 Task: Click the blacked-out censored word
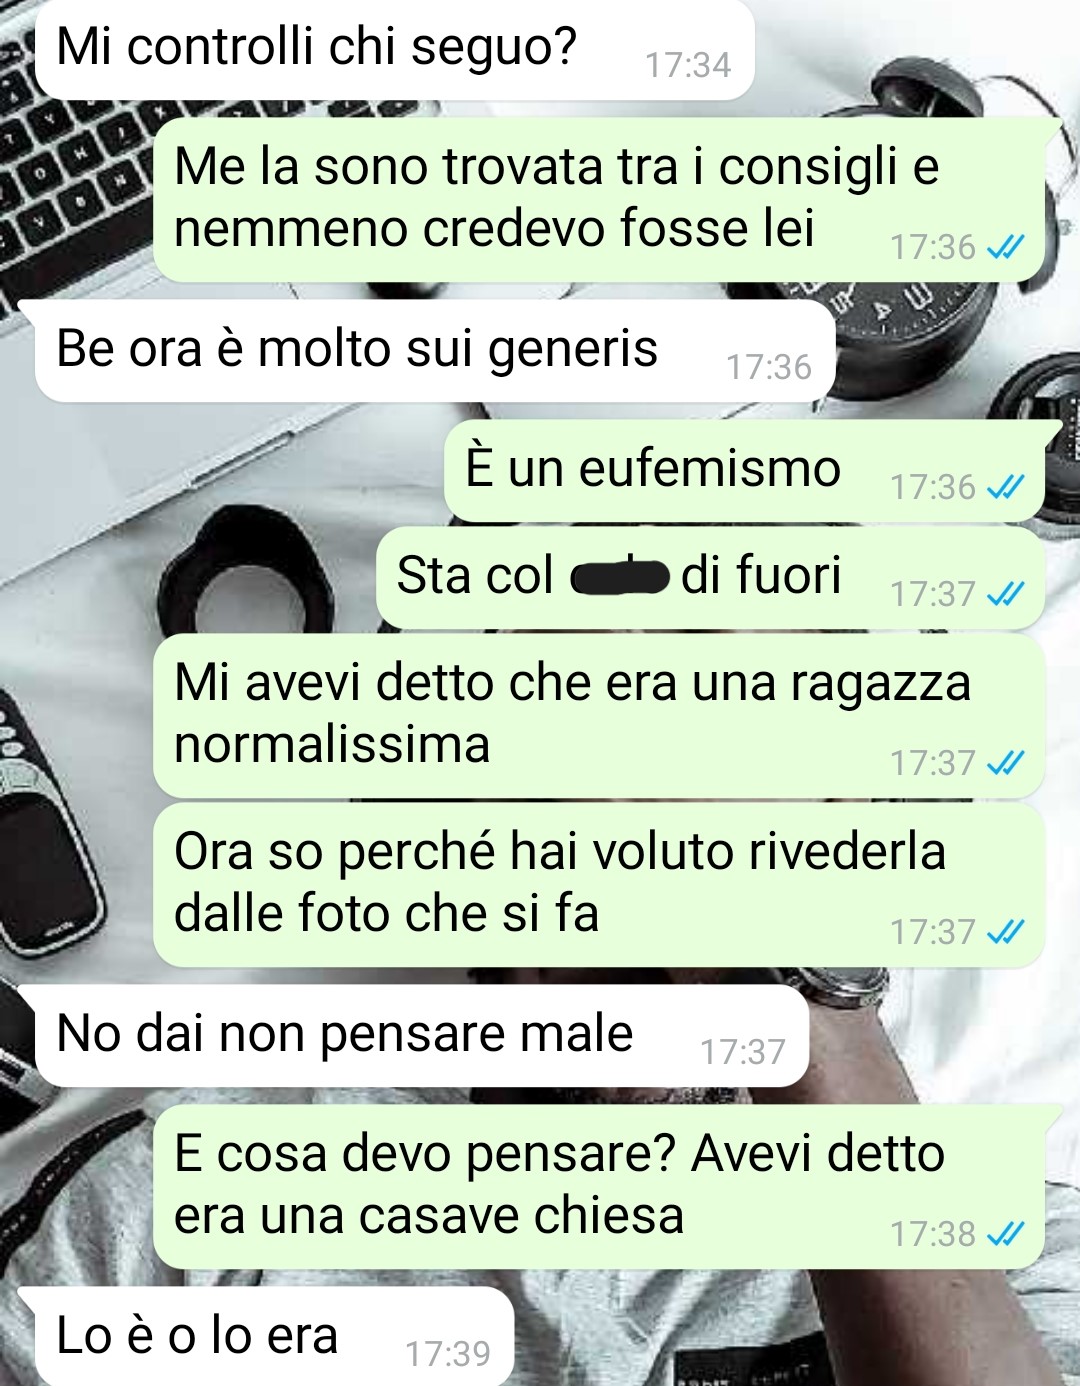coord(618,577)
